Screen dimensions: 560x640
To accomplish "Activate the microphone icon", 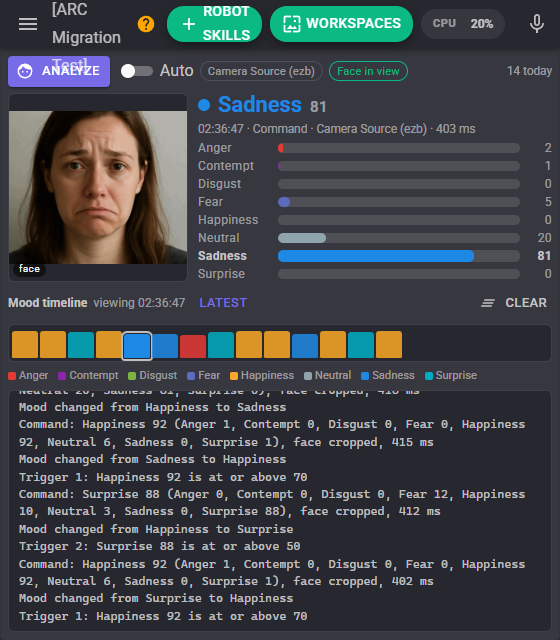I will [536, 24].
